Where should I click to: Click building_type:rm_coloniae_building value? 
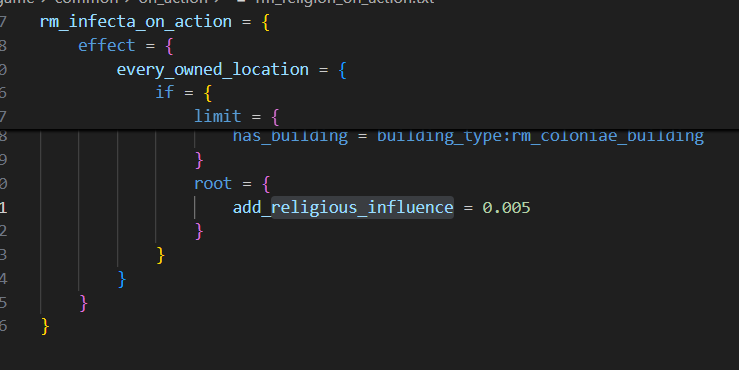point(540,136)
